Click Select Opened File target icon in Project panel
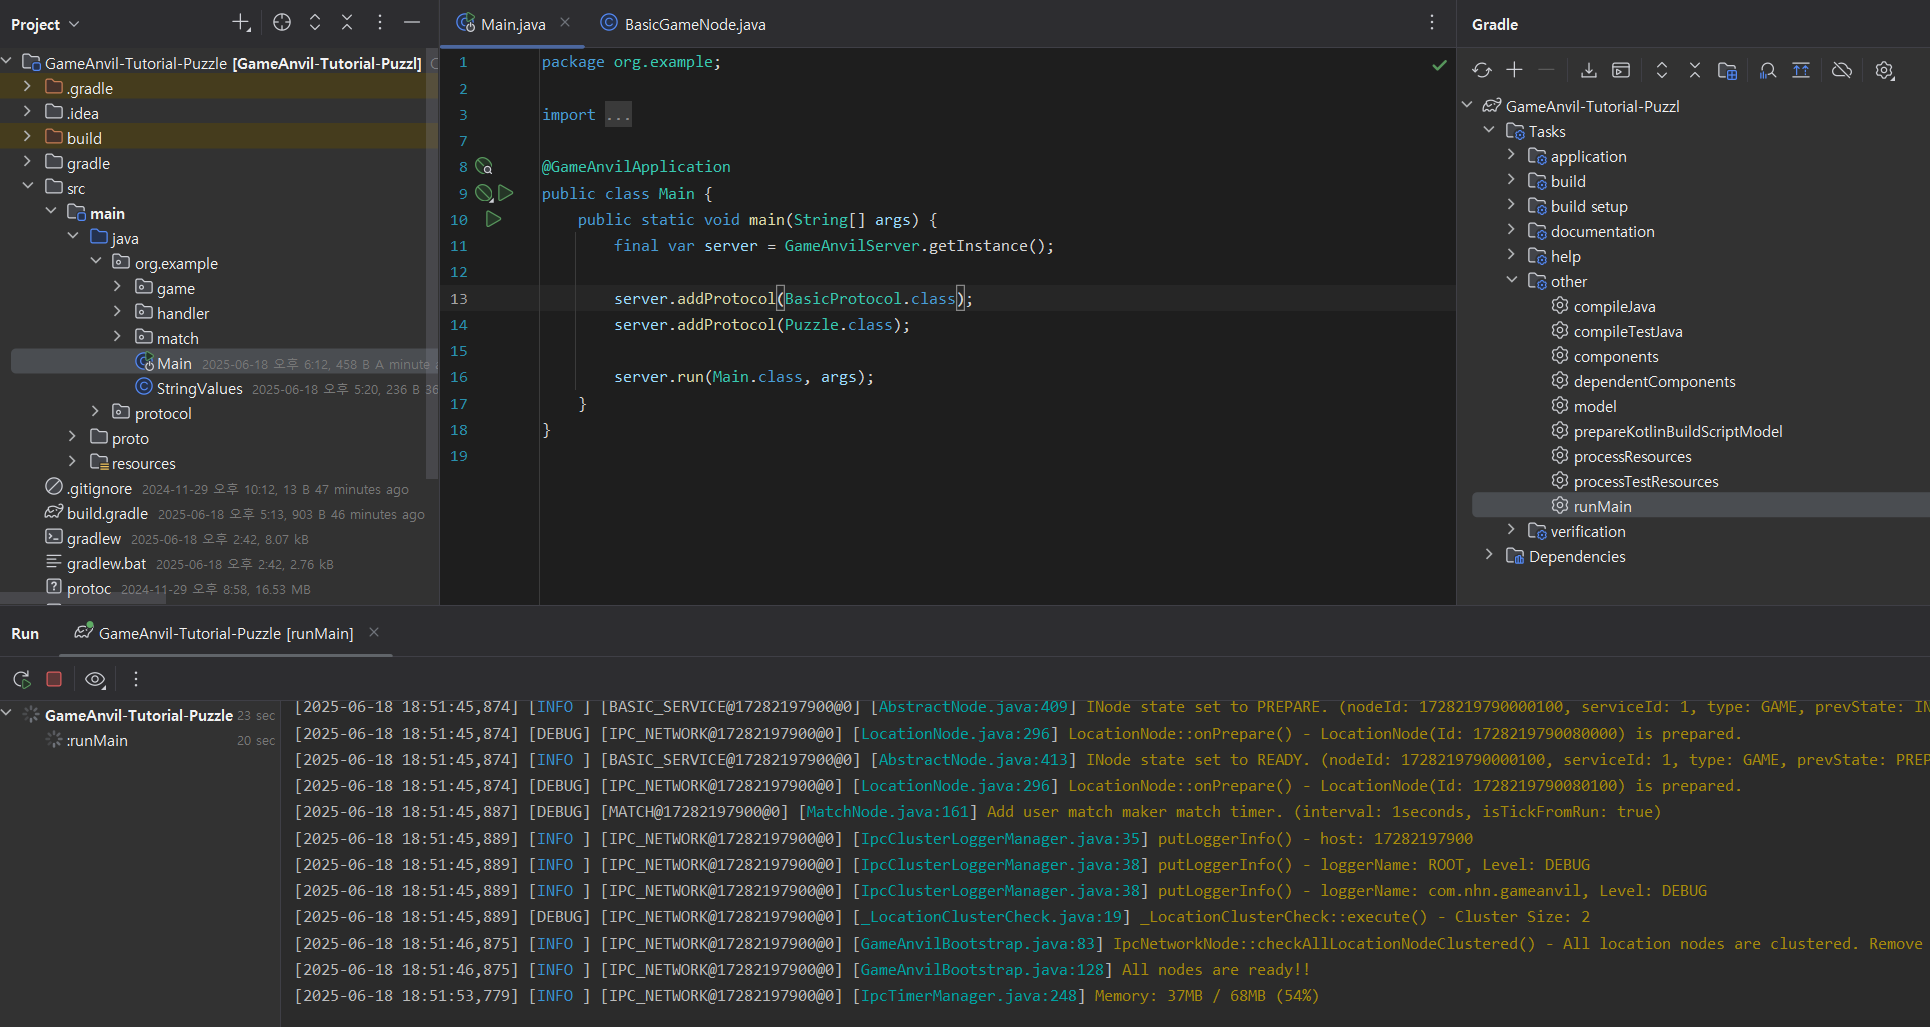This screenshot has height=1027, width=1930. point(282,22)
